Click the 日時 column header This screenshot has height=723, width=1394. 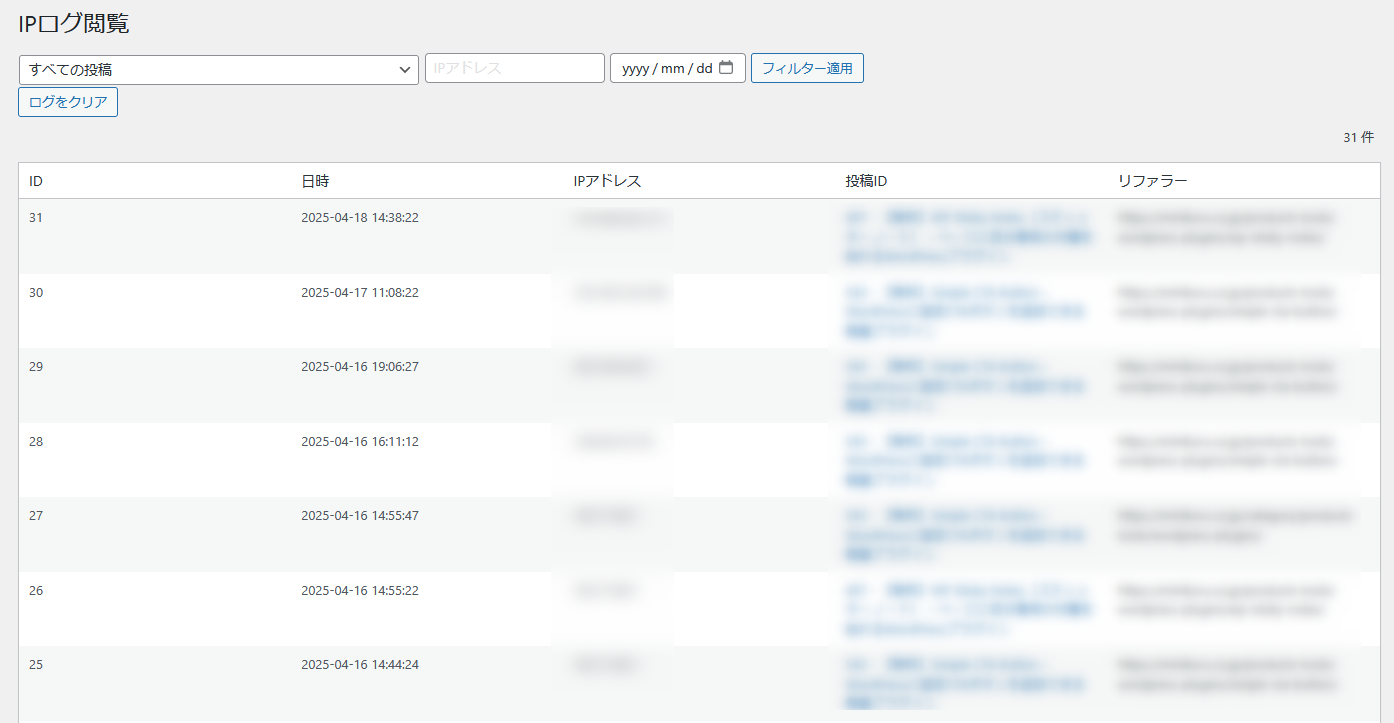point(315,181)
